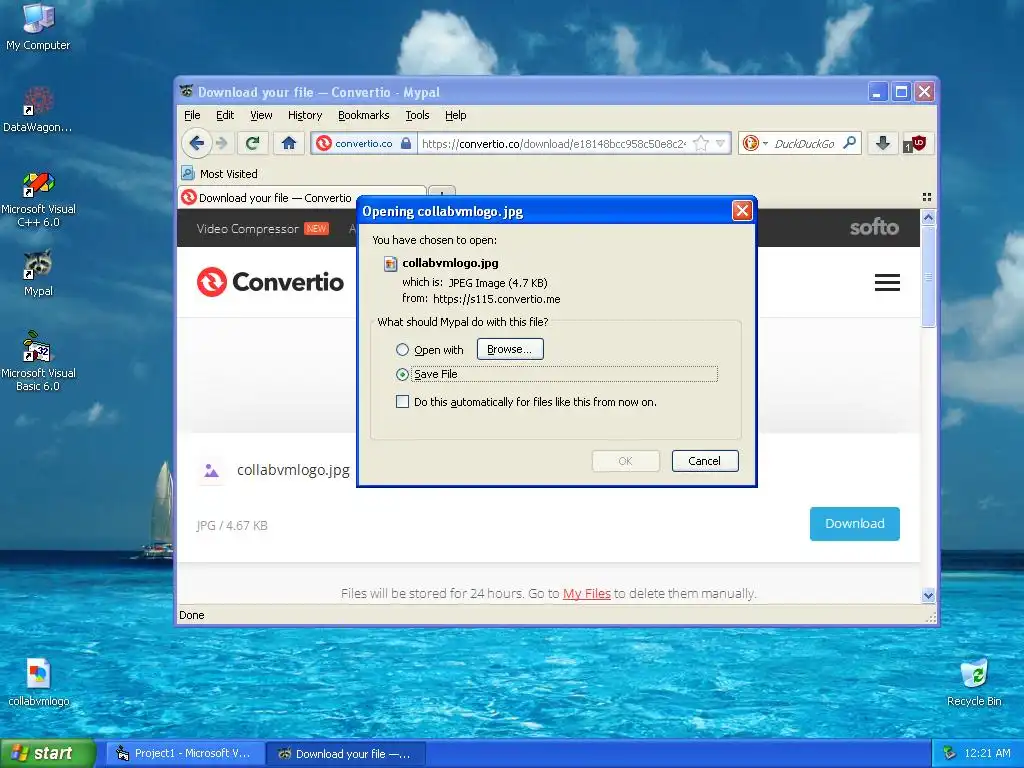The width and height of the screenshot is (1024, 768).
Task: Click the browser Forward arrow
Action: 222,143
